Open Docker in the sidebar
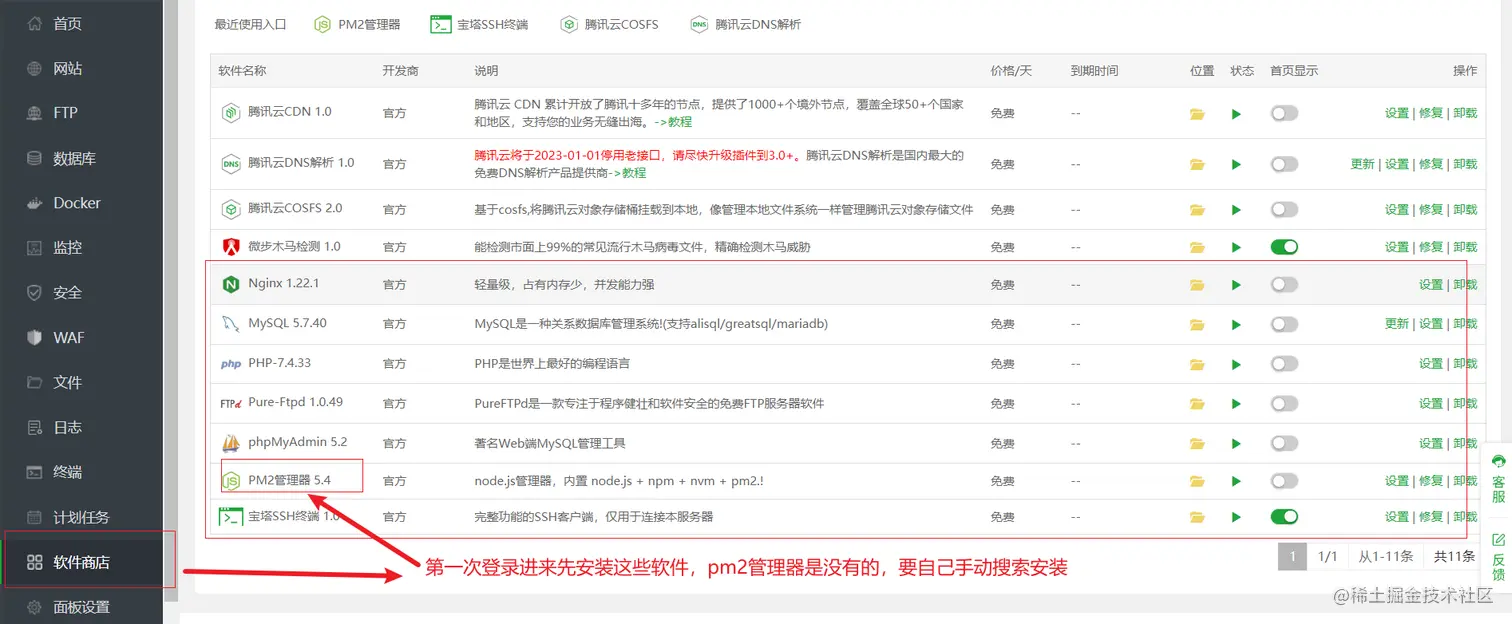Viewport: 1512px width, 624px height. (x=77, y=203)
